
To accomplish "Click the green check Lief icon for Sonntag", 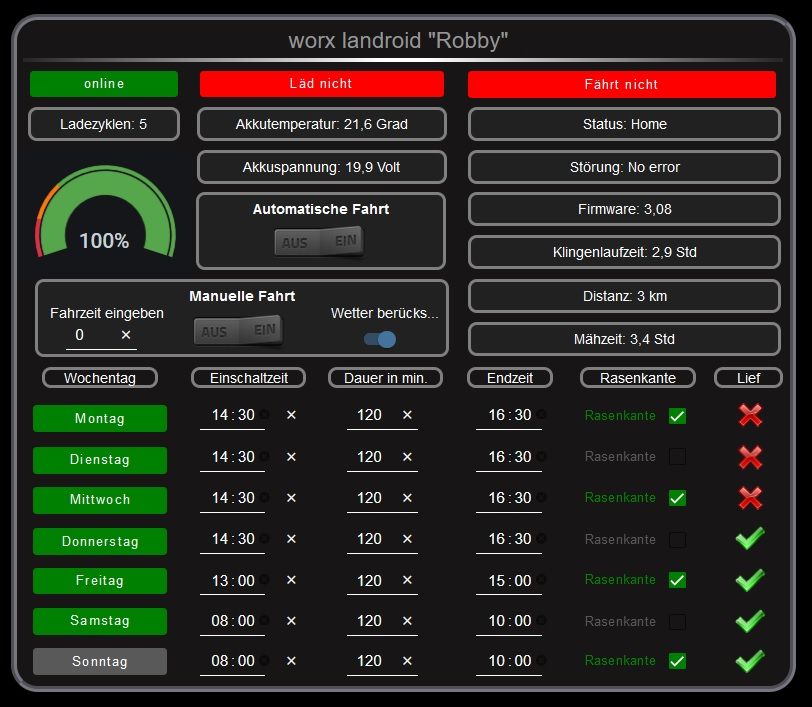I will pos(750,661).
